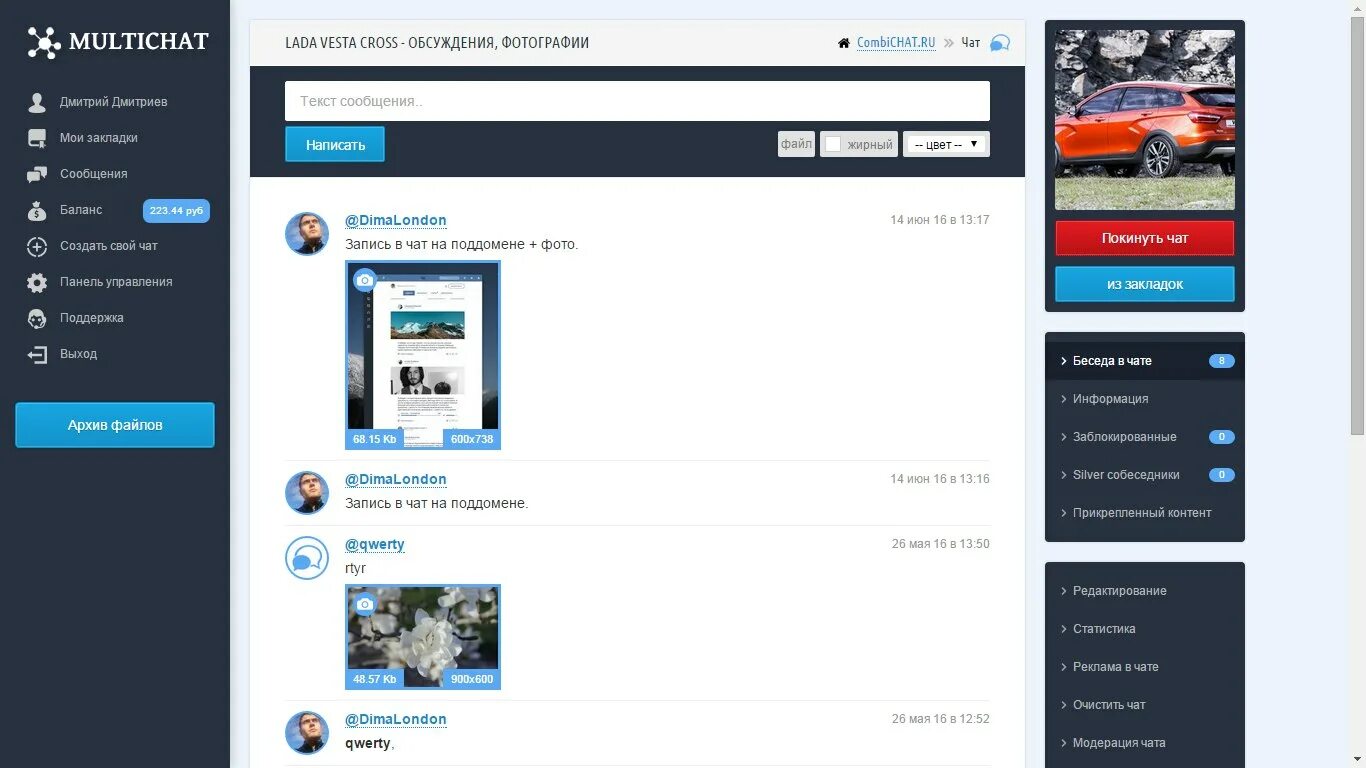The height and width of the screenshot is (768, 1366).
Task: Click the camera icon on the flower image
Action: point(365,604)
